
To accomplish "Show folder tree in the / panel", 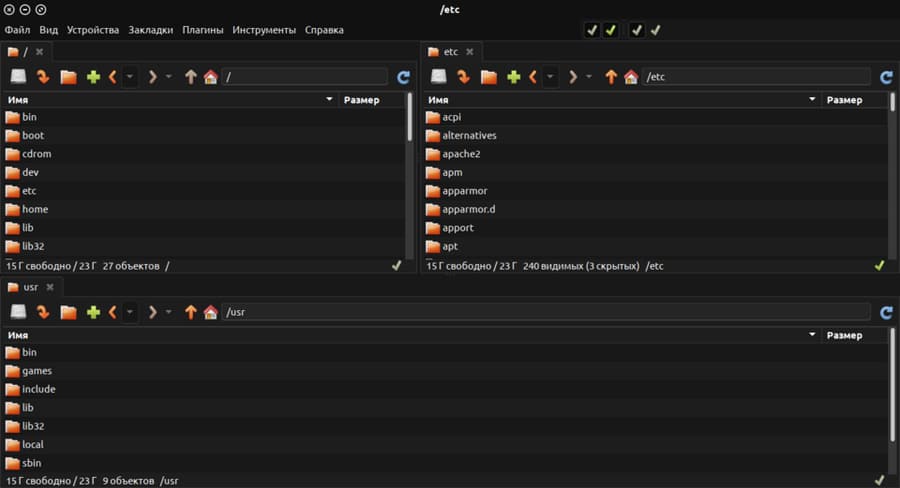I will pyautogui.click(x=68, y=76).
